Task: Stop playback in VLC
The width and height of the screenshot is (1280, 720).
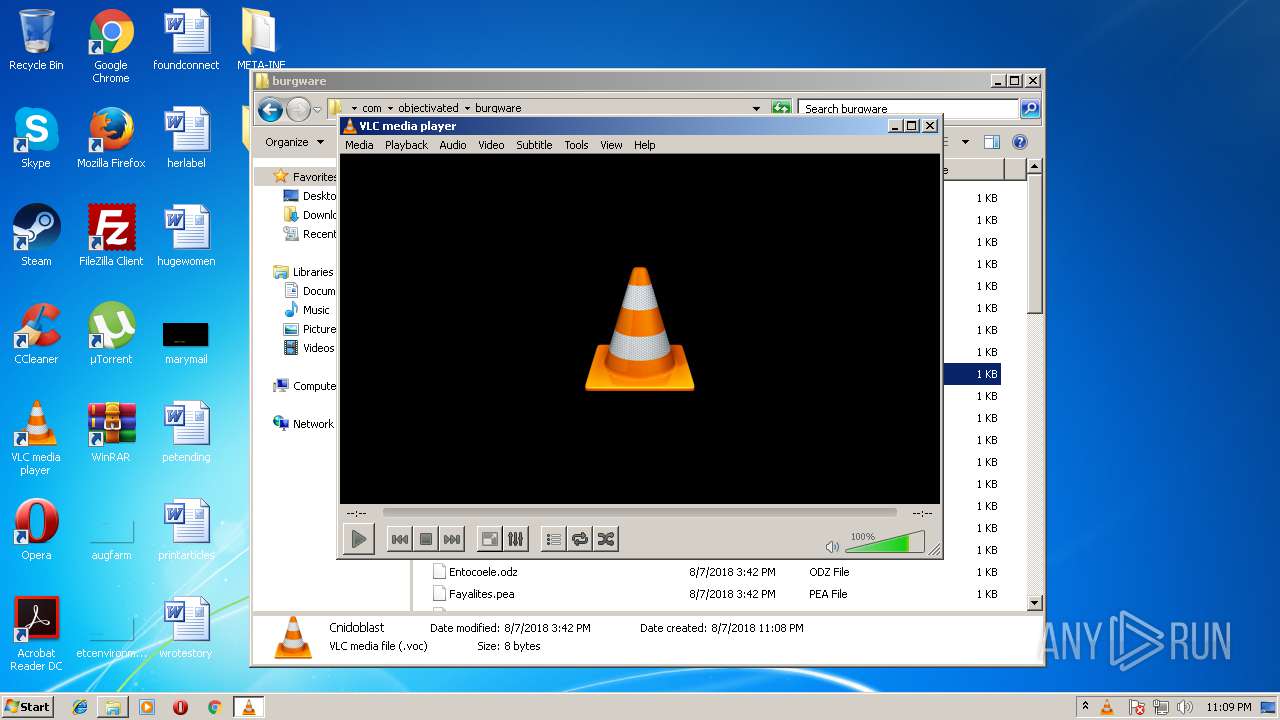Action: pos(426,539)
